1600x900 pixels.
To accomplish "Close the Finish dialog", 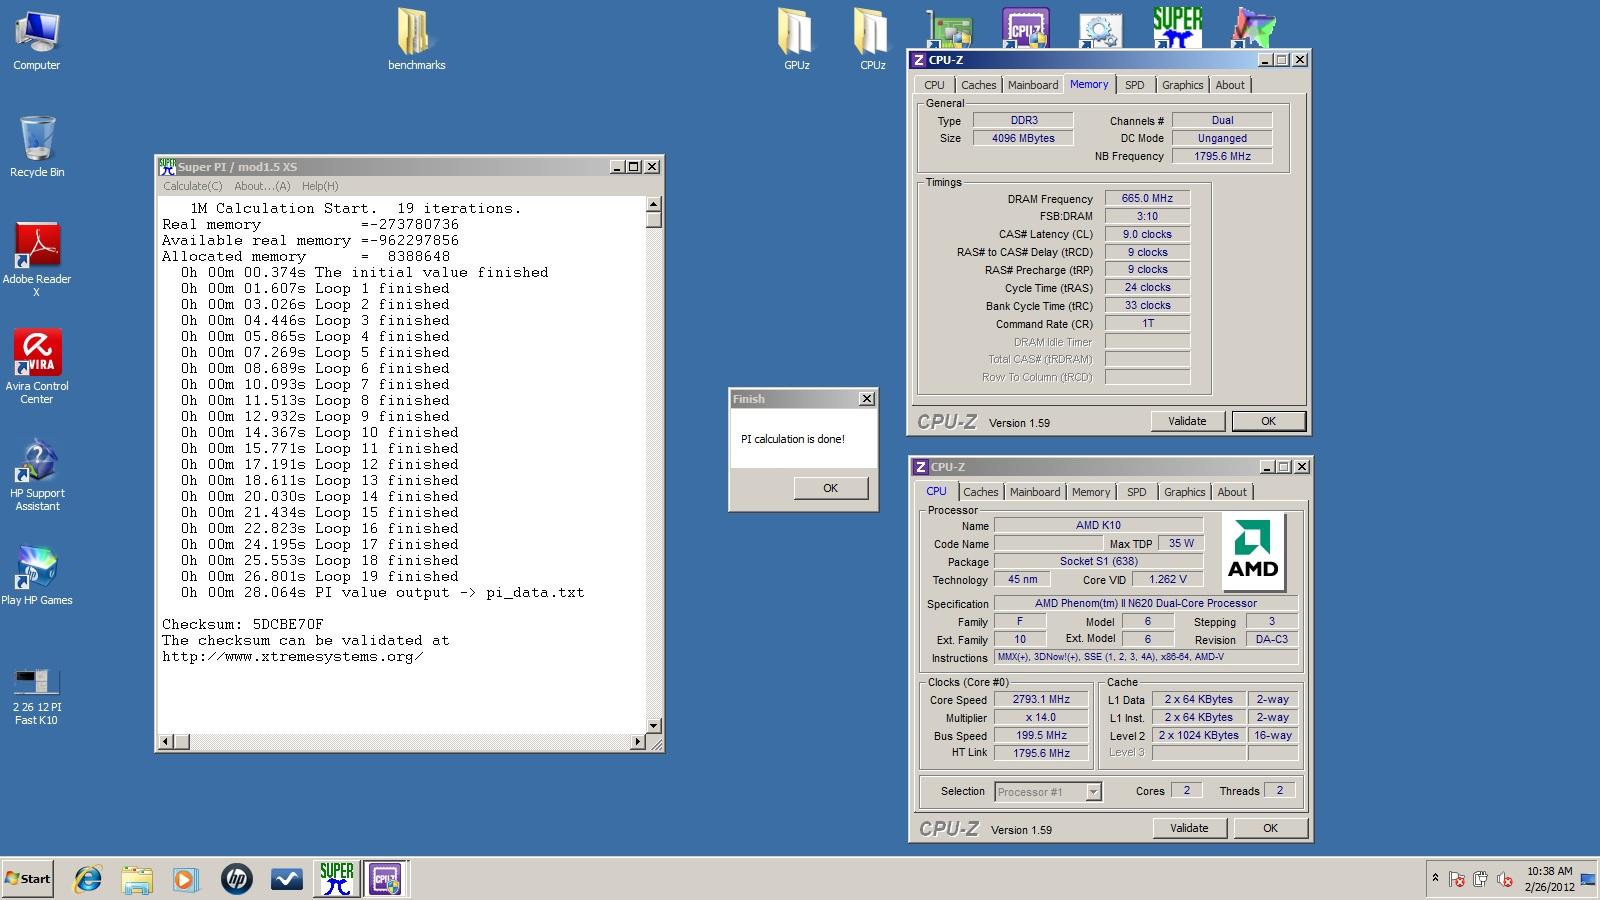I will tap(867, 399).
